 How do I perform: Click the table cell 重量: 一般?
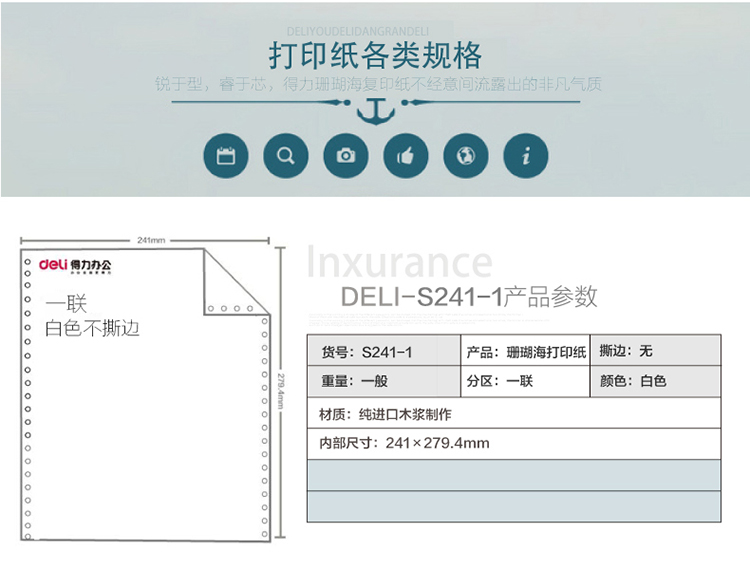(384, 381)
